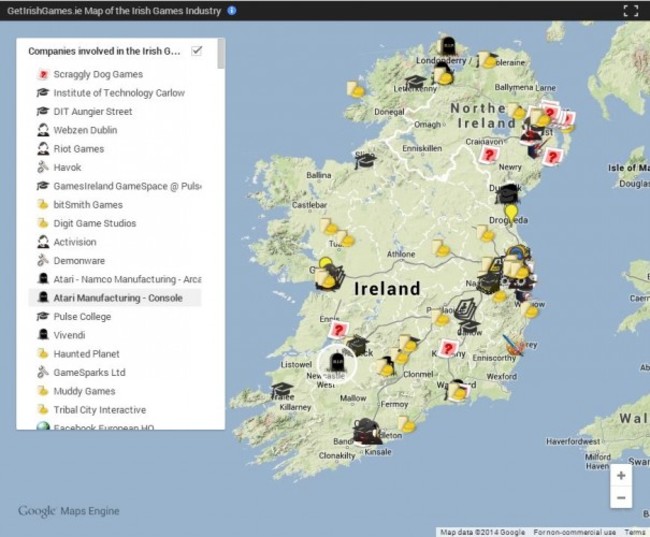The width and height of the screenshot is (650, 537).
Task: Select Demonware in the list
Action: pos(79,261)
